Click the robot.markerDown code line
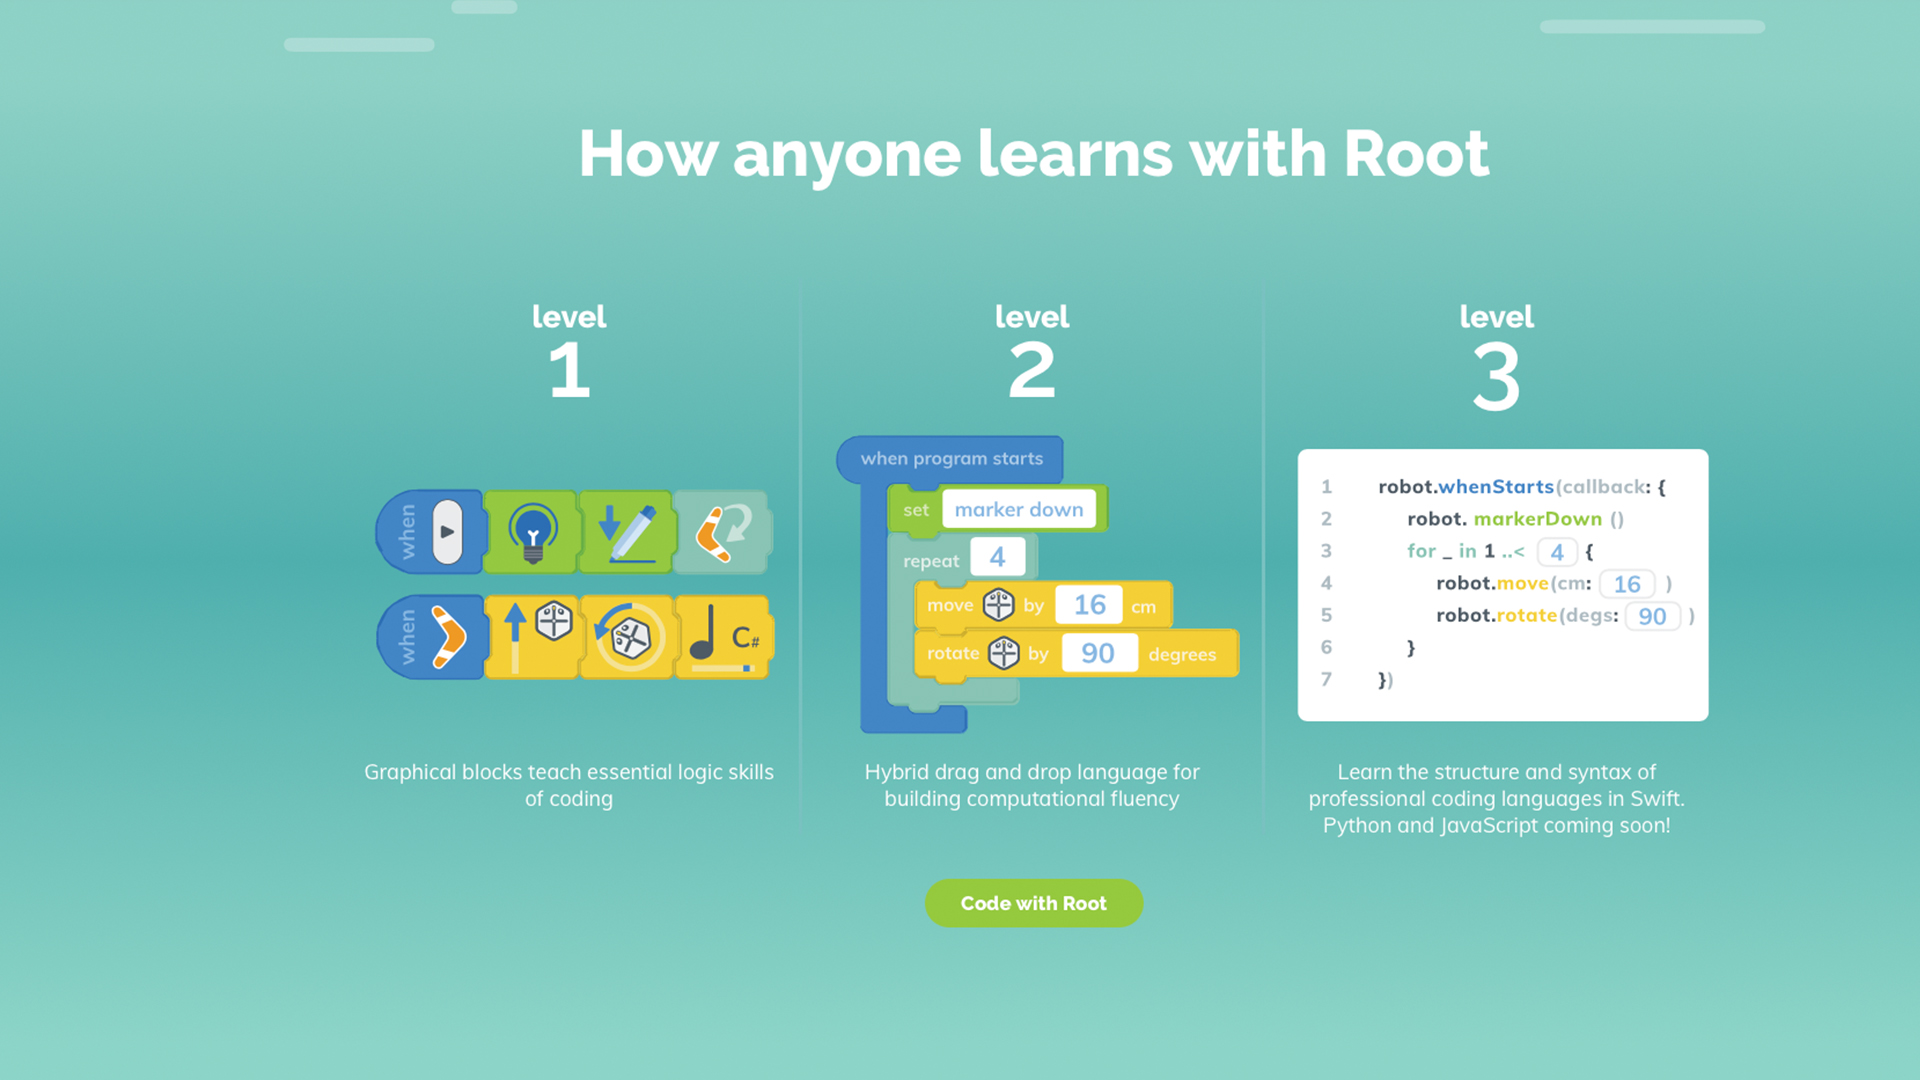This screenshot has height=1080, width=1920. point(1515,519)
